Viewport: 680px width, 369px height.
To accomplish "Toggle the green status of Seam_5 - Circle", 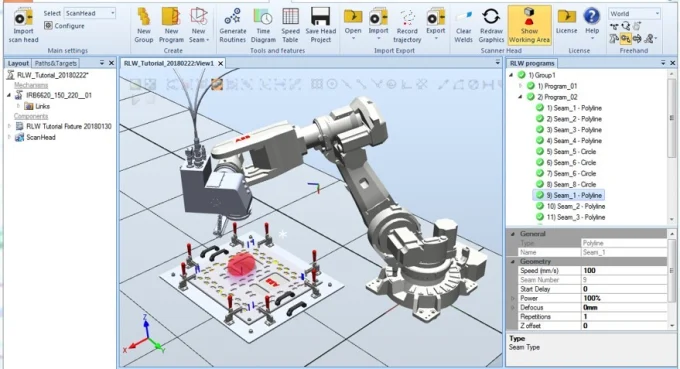I will coord(539,151).
